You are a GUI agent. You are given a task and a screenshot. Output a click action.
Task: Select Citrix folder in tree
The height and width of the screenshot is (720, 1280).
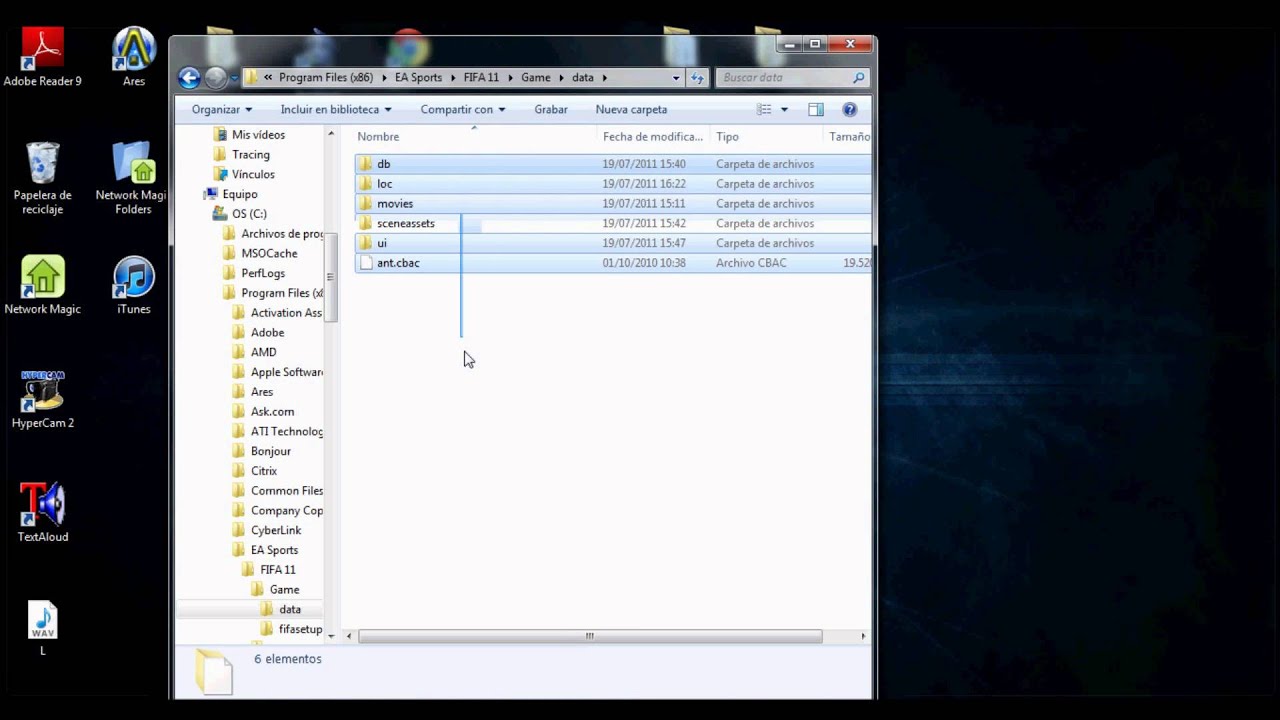tap(264, 471)
